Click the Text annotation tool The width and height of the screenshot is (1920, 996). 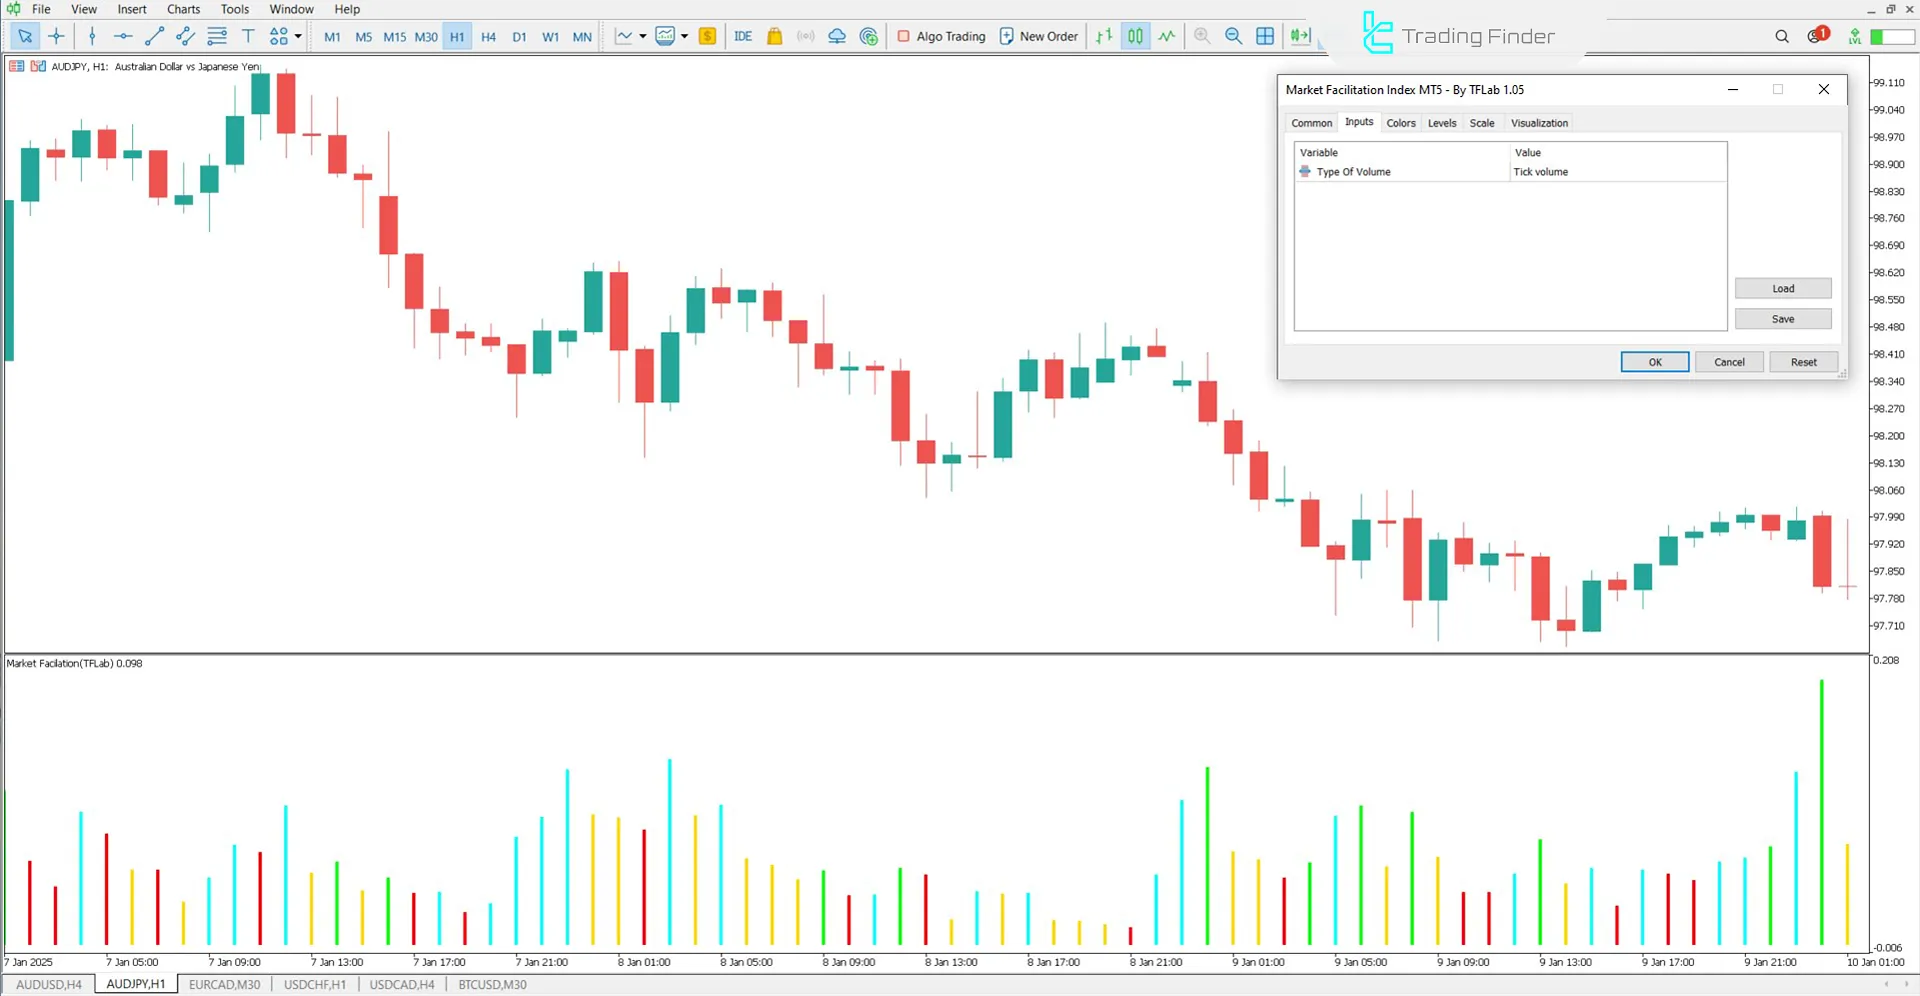point(248,36)
